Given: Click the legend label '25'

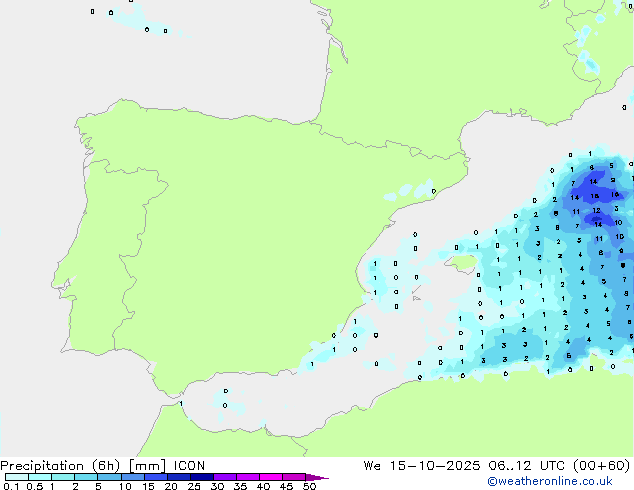Looking at the screenshot, I should 194,486.
